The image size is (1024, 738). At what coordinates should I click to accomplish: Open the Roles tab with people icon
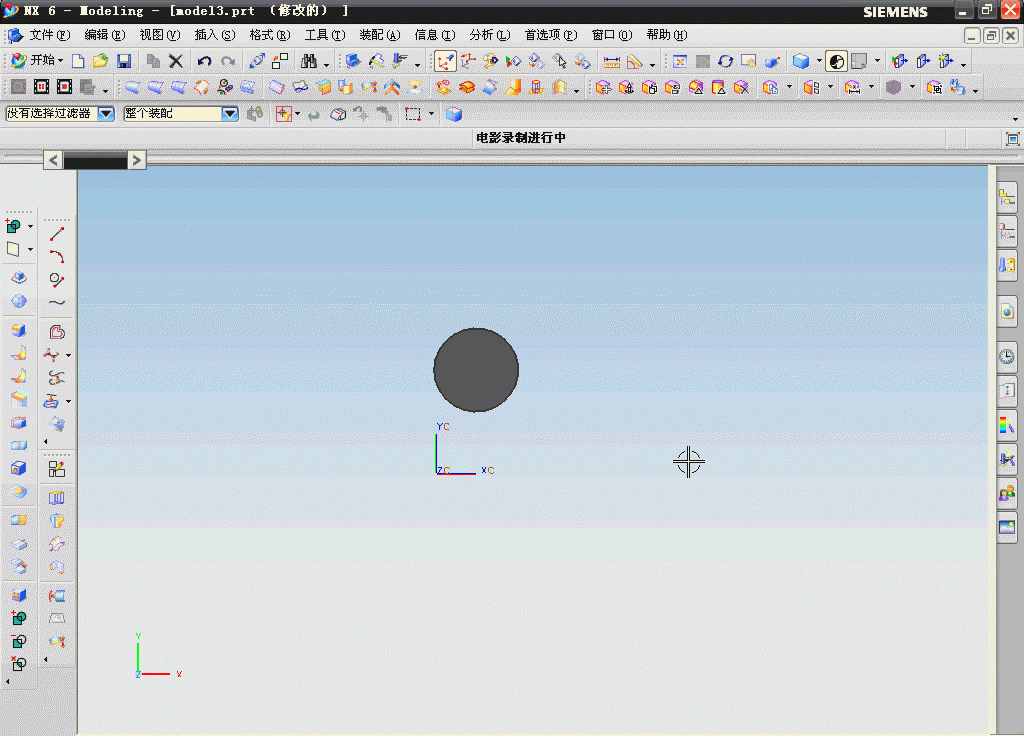(1007, 492)
